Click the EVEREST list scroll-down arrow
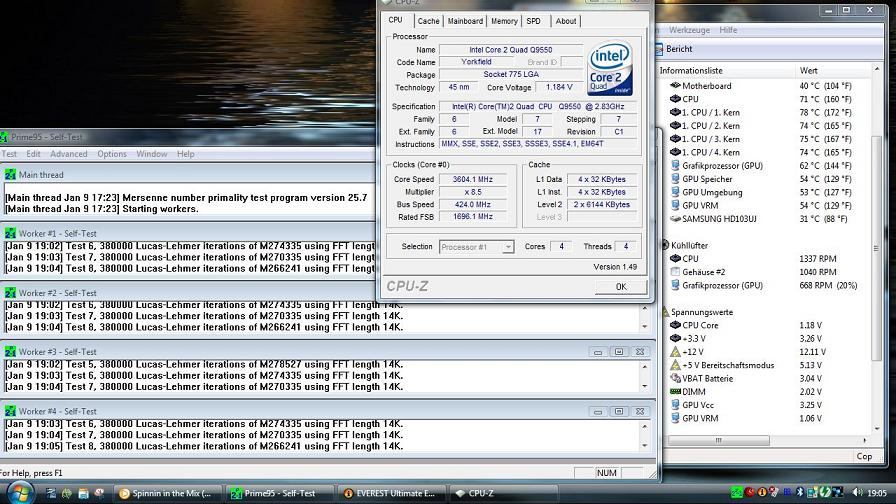The height and width of the screenshot is (504, 896). point(877,429)
